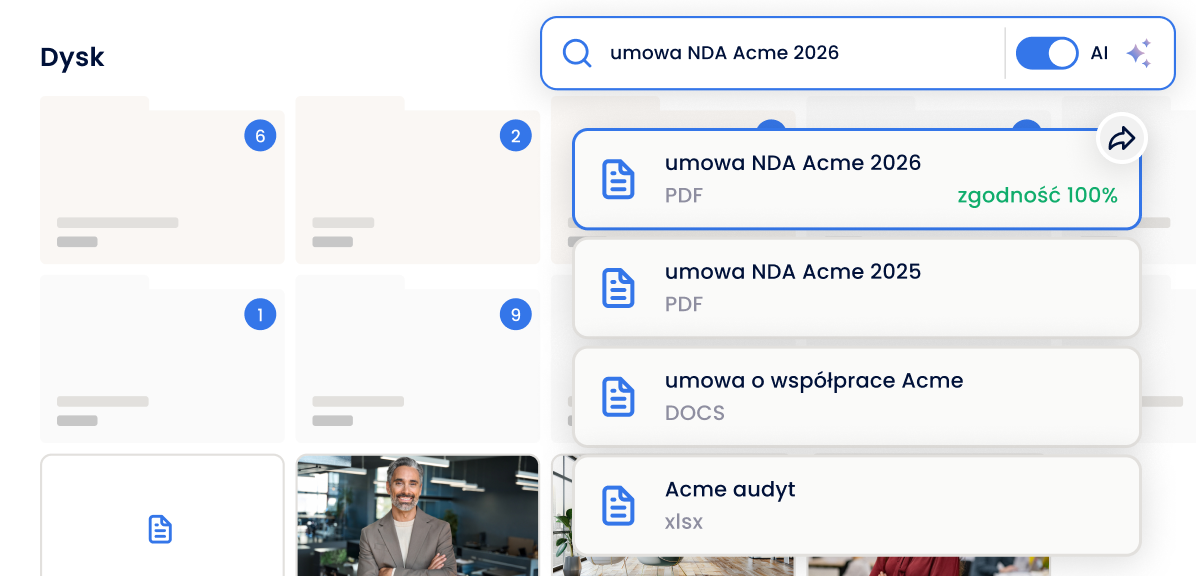
Task: Open photo of smiling man in office
Action: click(418, 515)
